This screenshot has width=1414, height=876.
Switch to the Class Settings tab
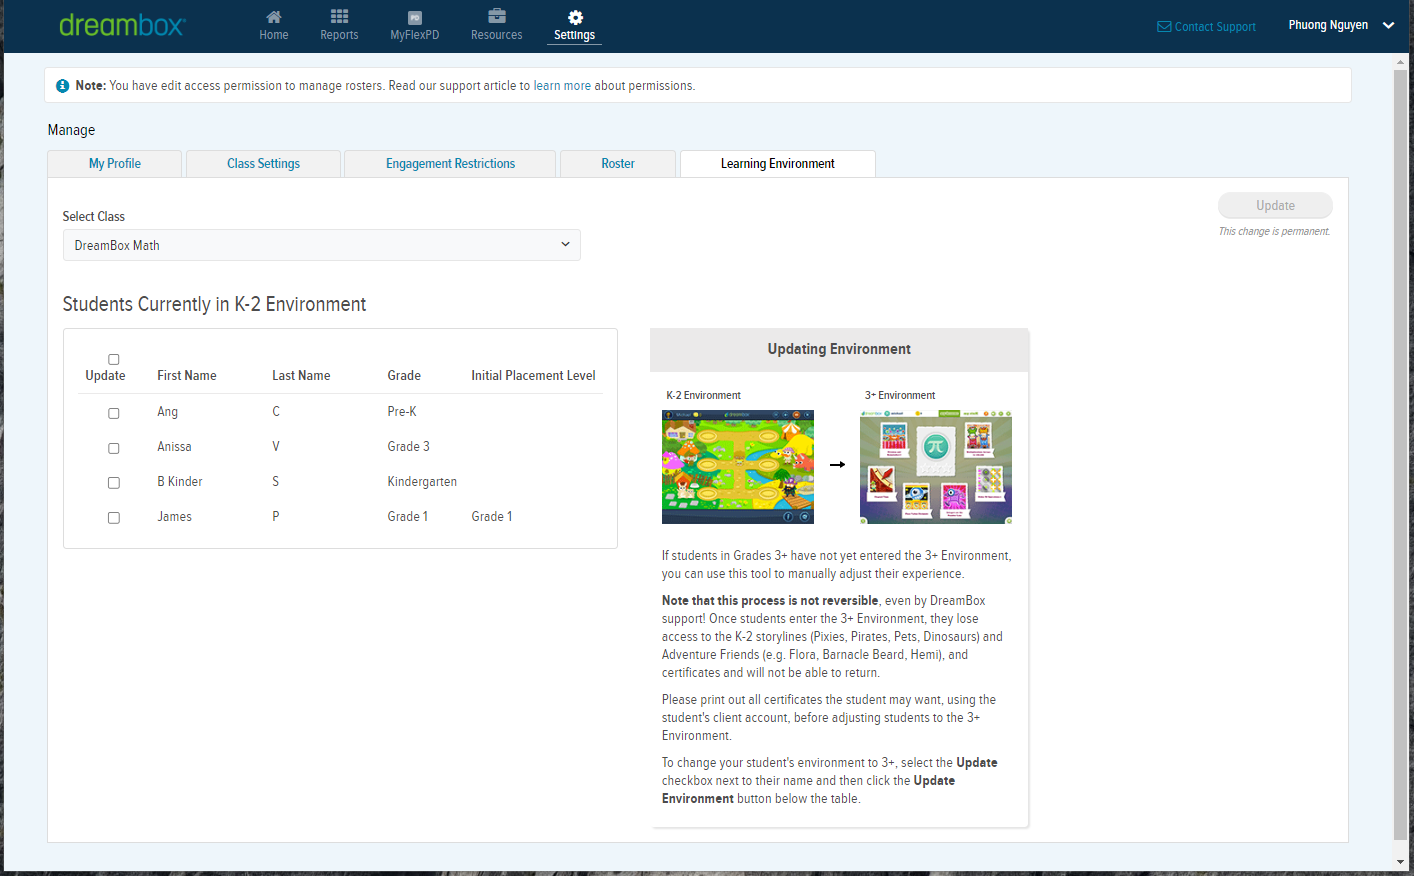(263, 164)
